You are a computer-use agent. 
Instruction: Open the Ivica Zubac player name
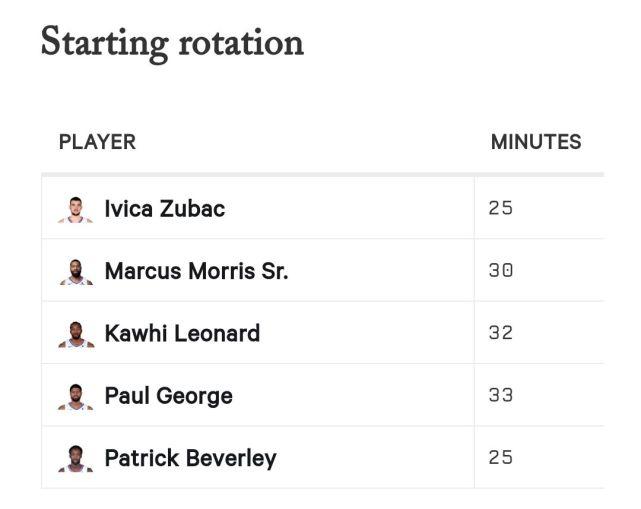tap(165, 209)
